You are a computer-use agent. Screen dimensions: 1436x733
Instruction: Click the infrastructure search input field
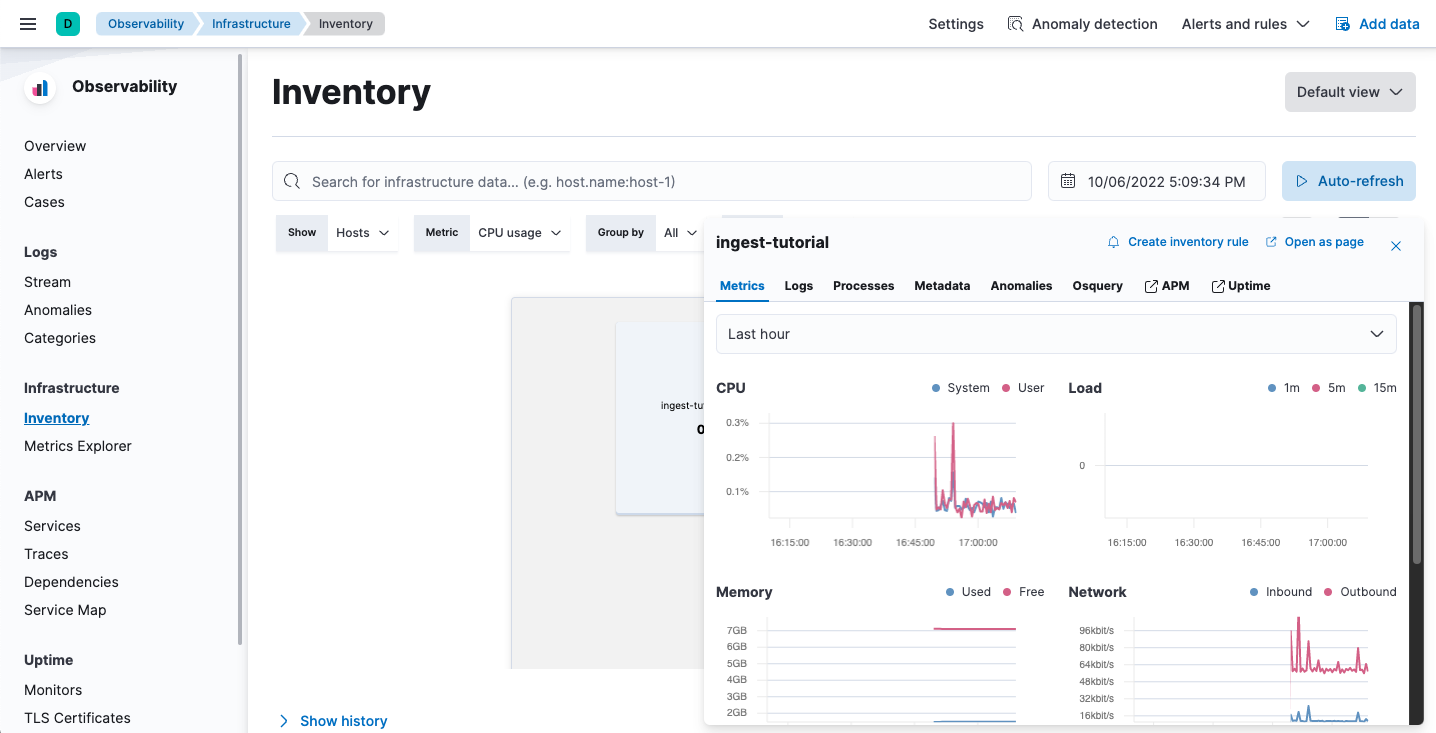coord(650,181)
